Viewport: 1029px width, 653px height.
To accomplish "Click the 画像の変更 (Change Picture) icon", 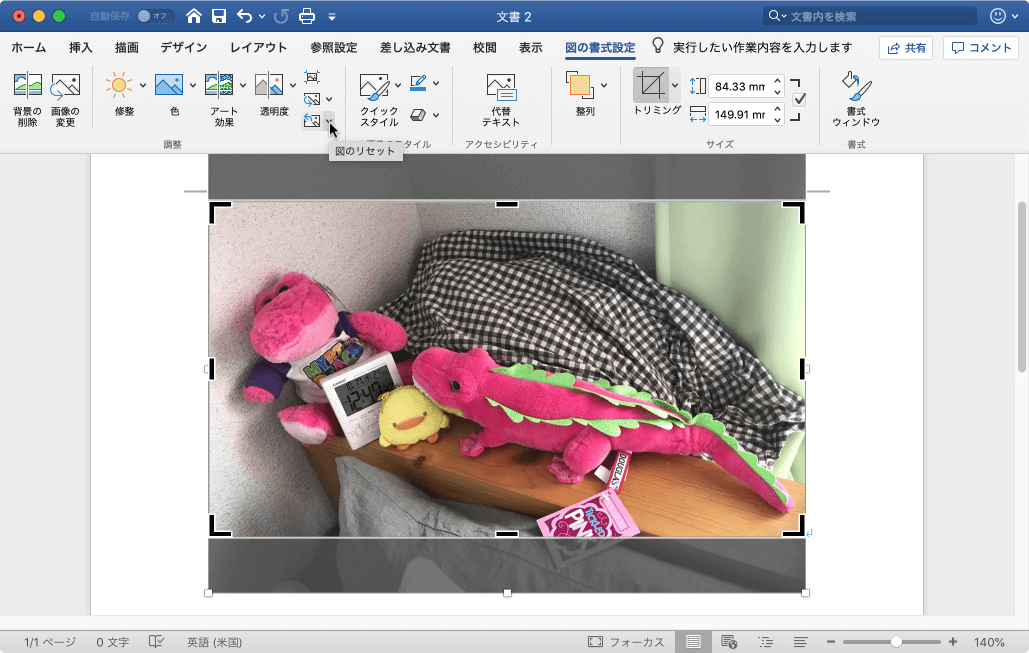I will (x=65, y=87).
